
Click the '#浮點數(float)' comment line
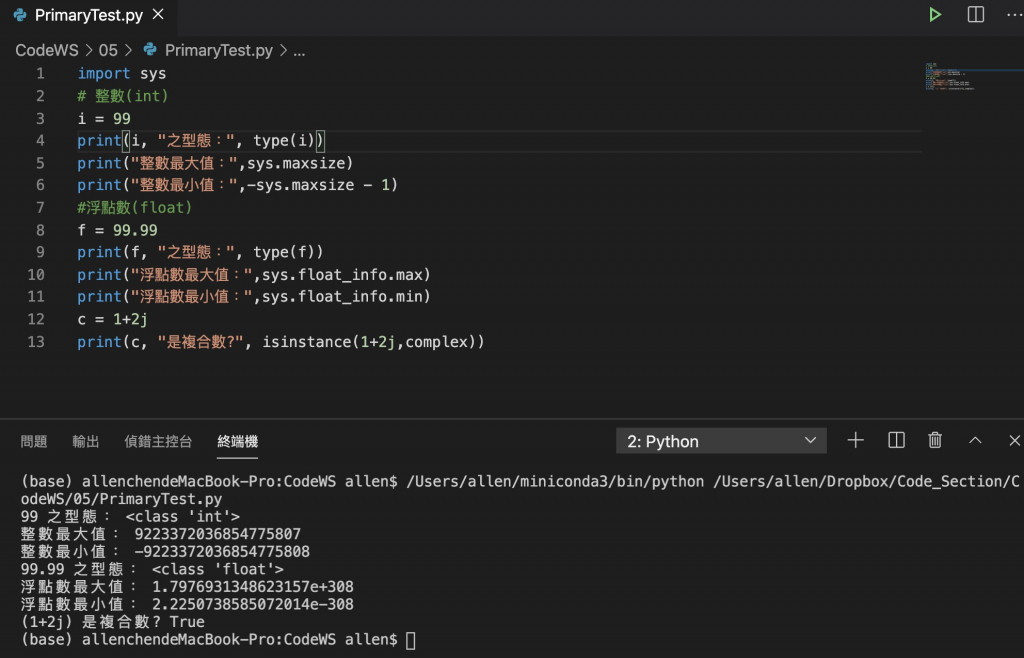tap(135, 208)
